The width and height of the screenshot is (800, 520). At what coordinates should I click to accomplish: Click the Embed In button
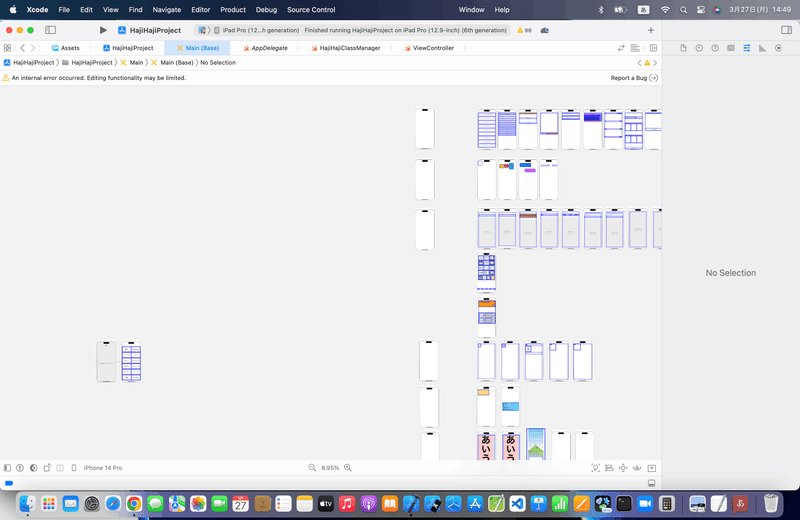pos(652,468)
